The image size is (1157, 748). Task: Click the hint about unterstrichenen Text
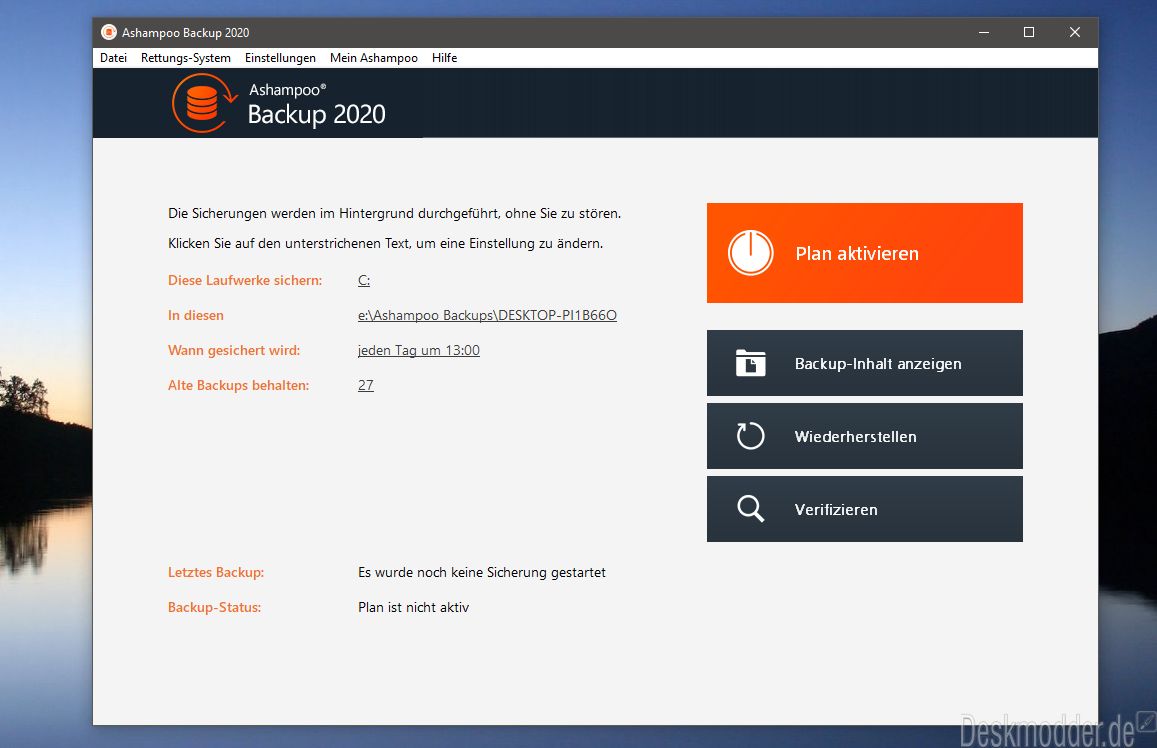(385, 243)
